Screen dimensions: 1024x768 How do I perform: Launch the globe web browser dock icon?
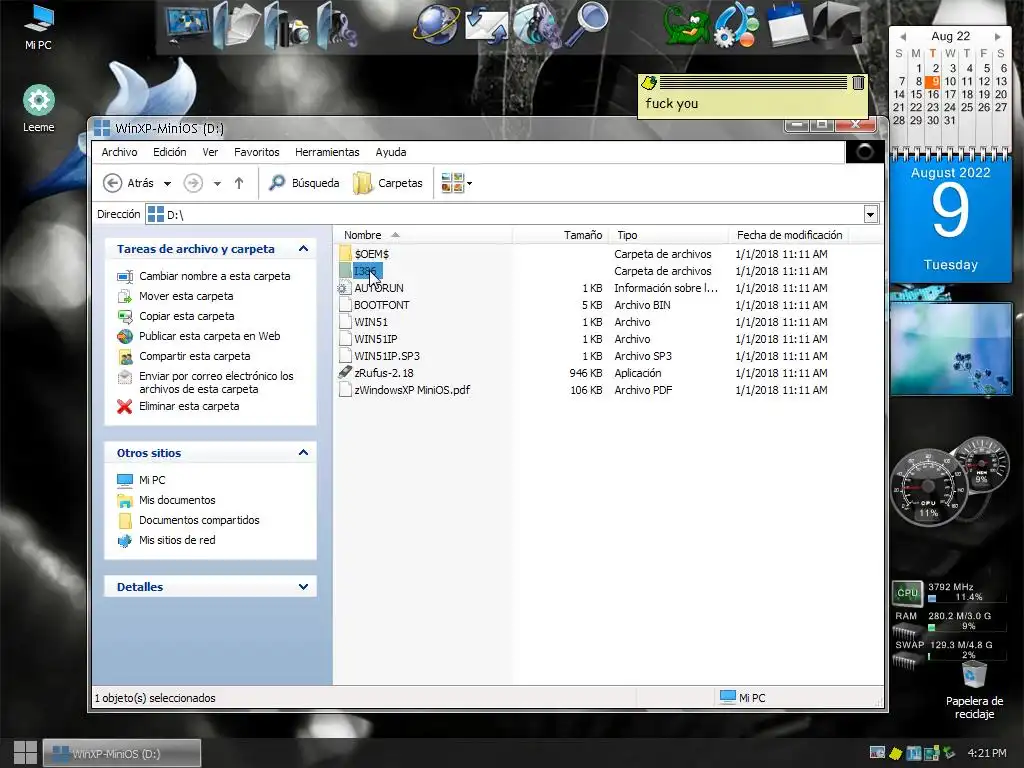click(x=436, y=26)
